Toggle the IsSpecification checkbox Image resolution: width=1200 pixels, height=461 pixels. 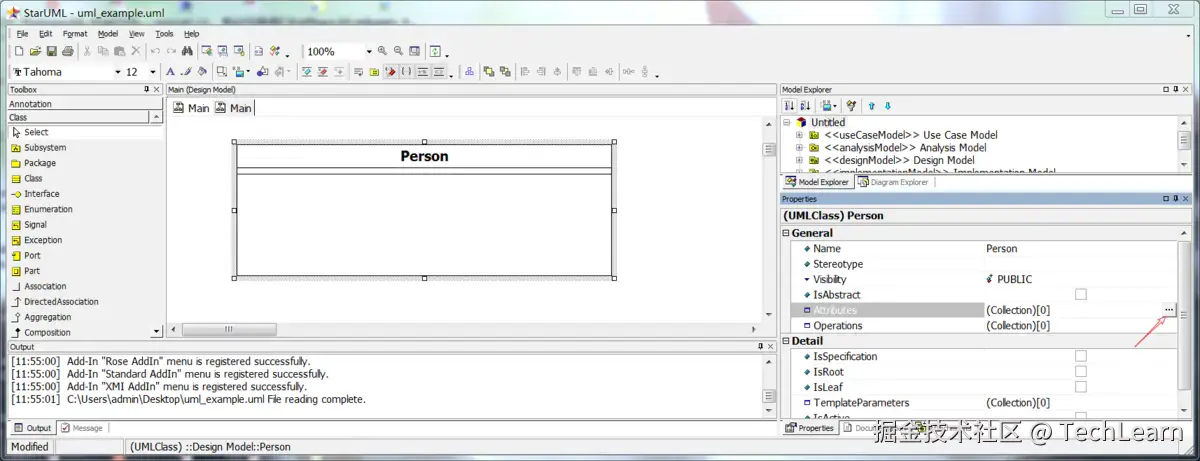(x=1080, y=356)
